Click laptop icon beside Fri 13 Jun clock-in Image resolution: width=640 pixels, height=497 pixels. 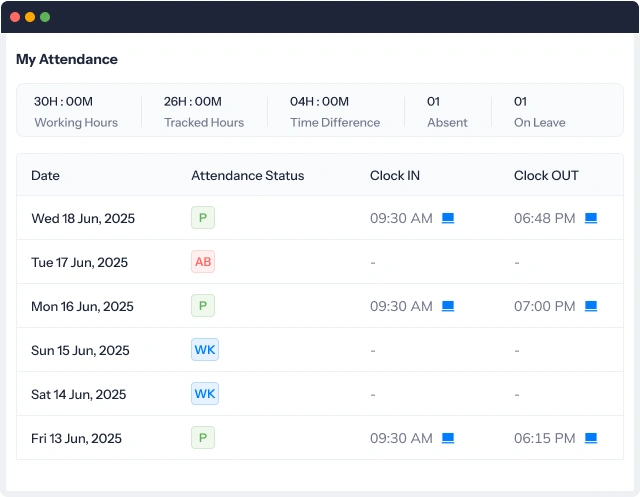click(448, 438)
